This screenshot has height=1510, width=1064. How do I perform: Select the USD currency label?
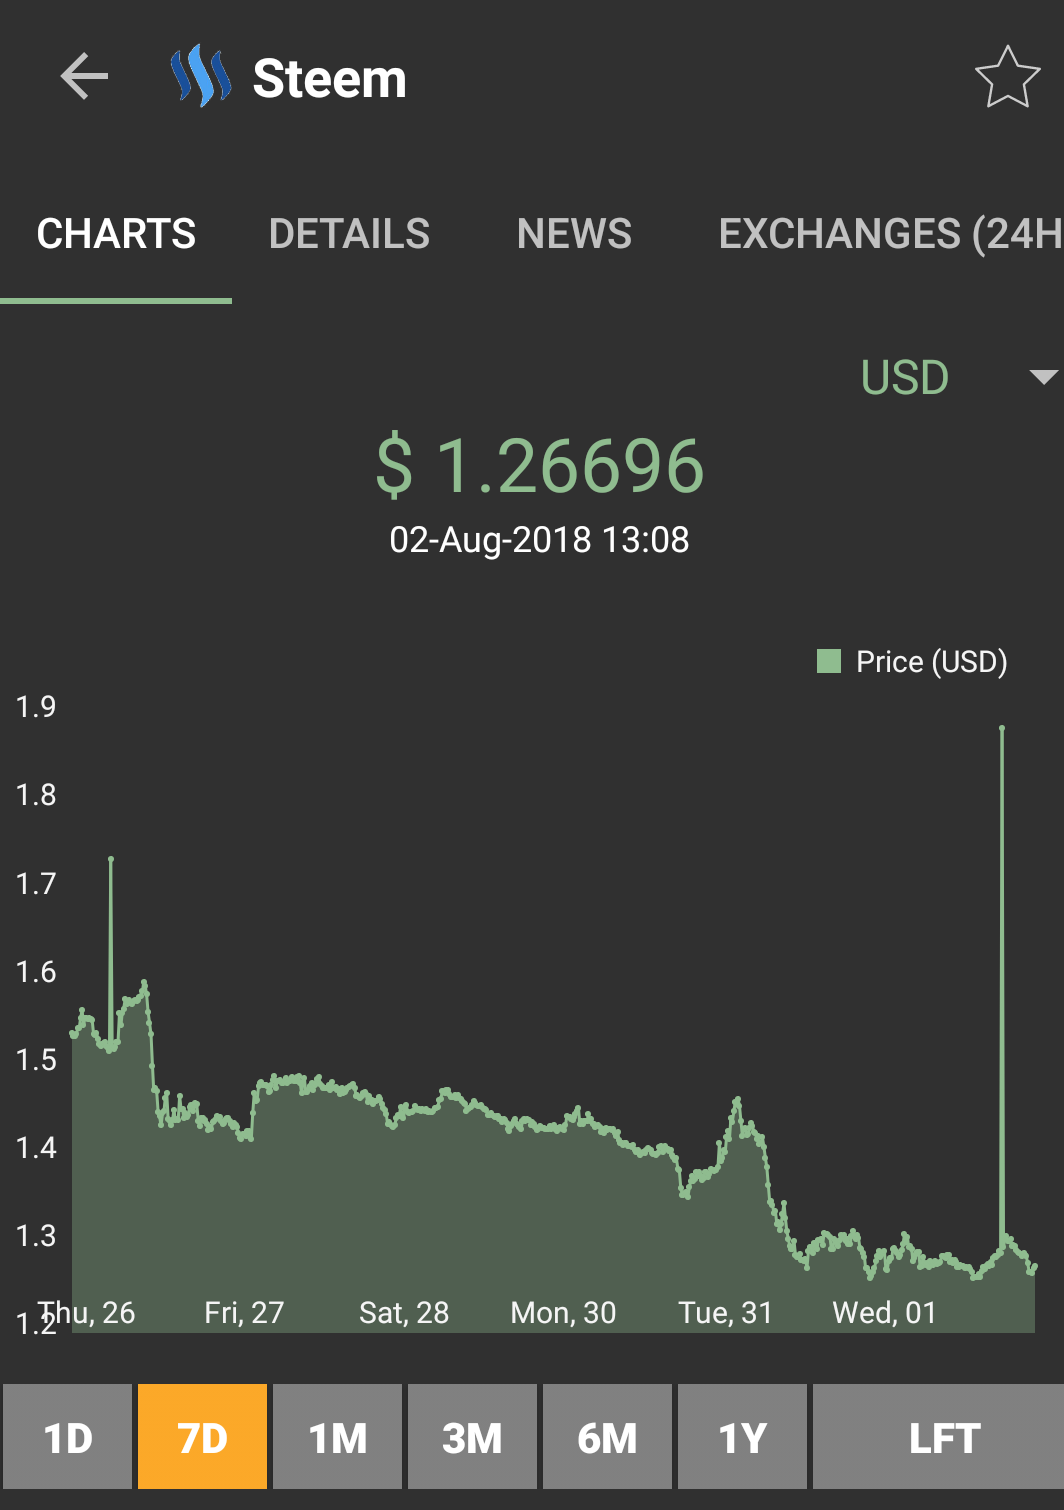tap(904, 378)
